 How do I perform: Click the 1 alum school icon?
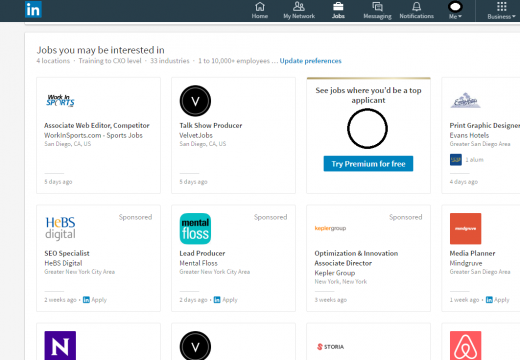click(x=456, y=160)
